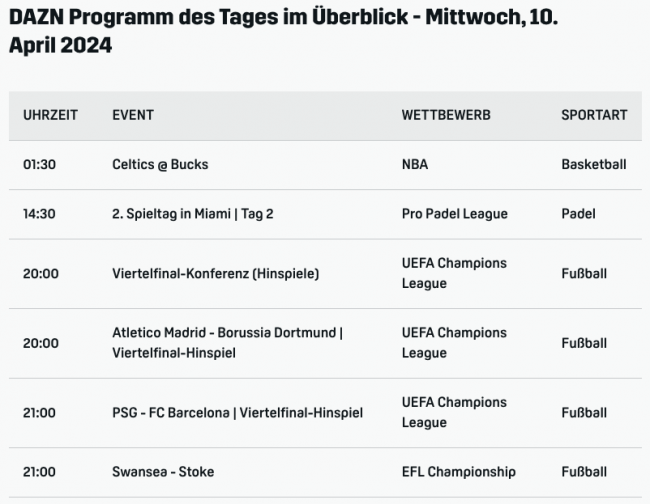
Task: Select the 14:30 time cell
Action: tap(40, 213)
